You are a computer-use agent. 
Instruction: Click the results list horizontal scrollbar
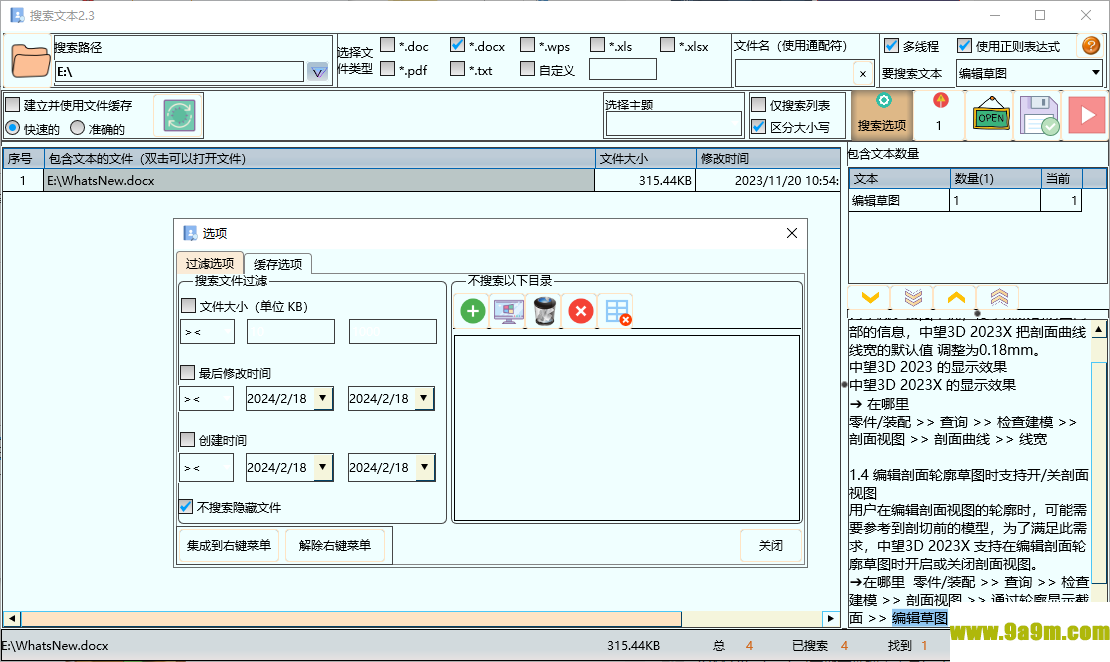421,619
